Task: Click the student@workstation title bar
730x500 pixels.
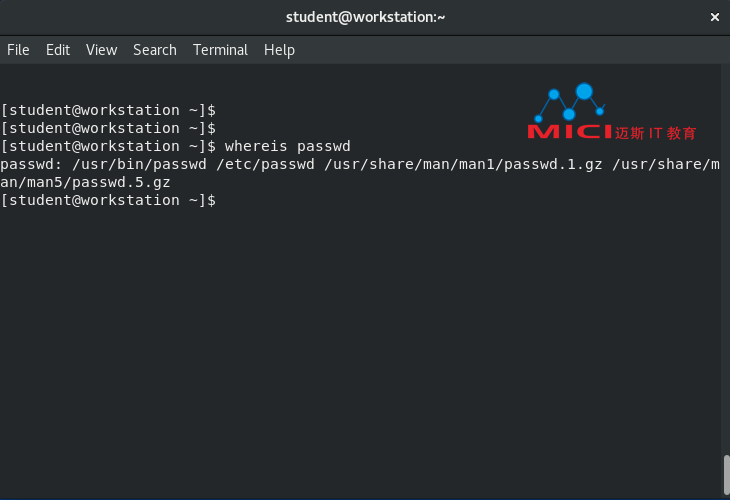Action: click(x=365, y=17)
